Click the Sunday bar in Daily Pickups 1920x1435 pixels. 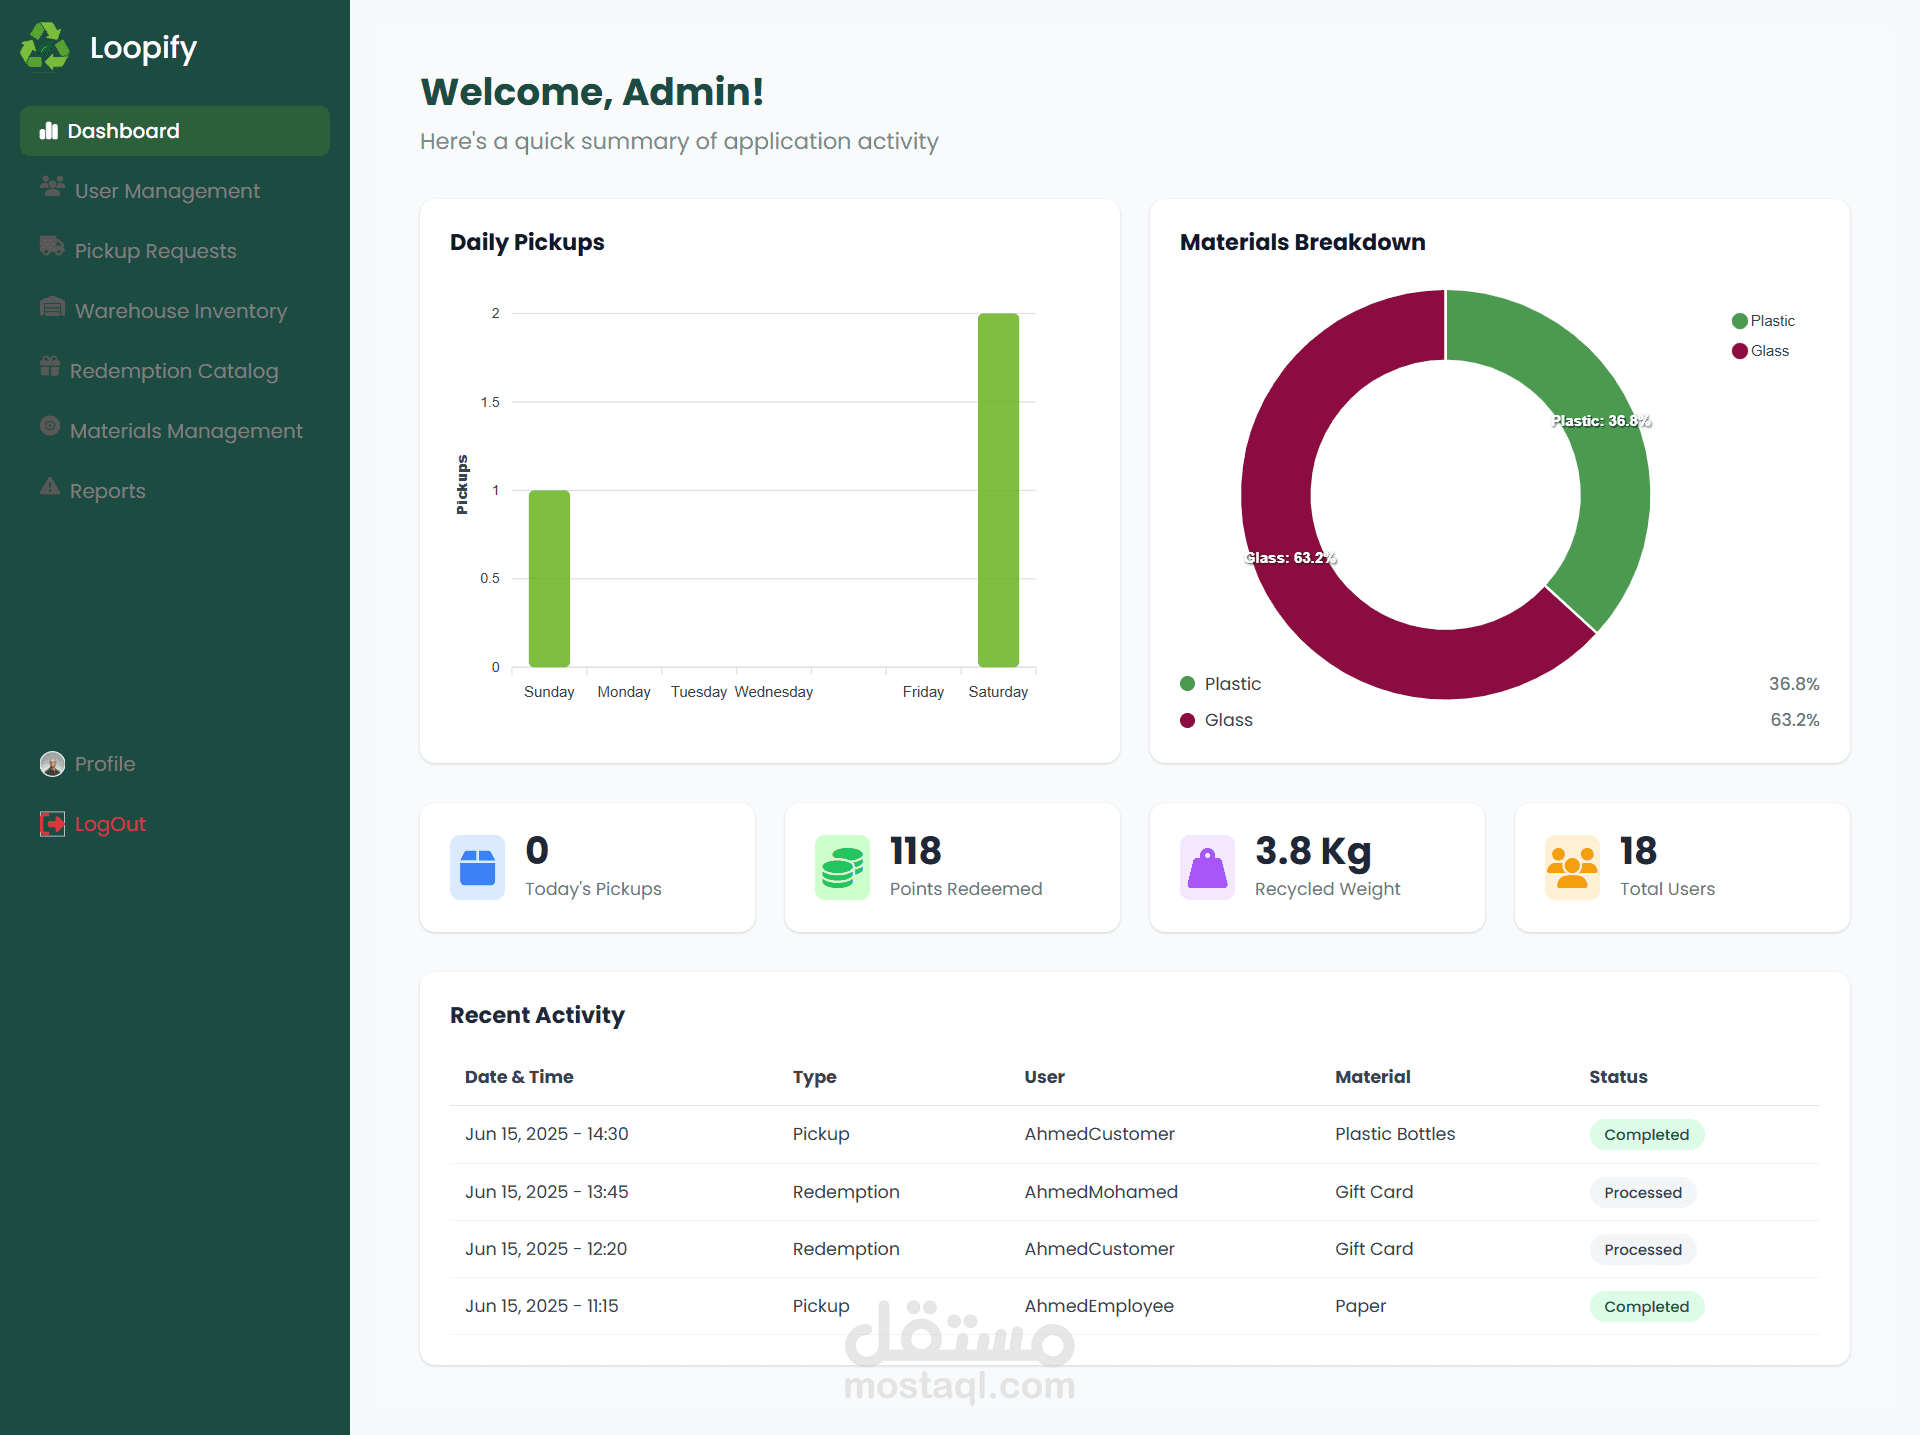[x=549, y=578]
